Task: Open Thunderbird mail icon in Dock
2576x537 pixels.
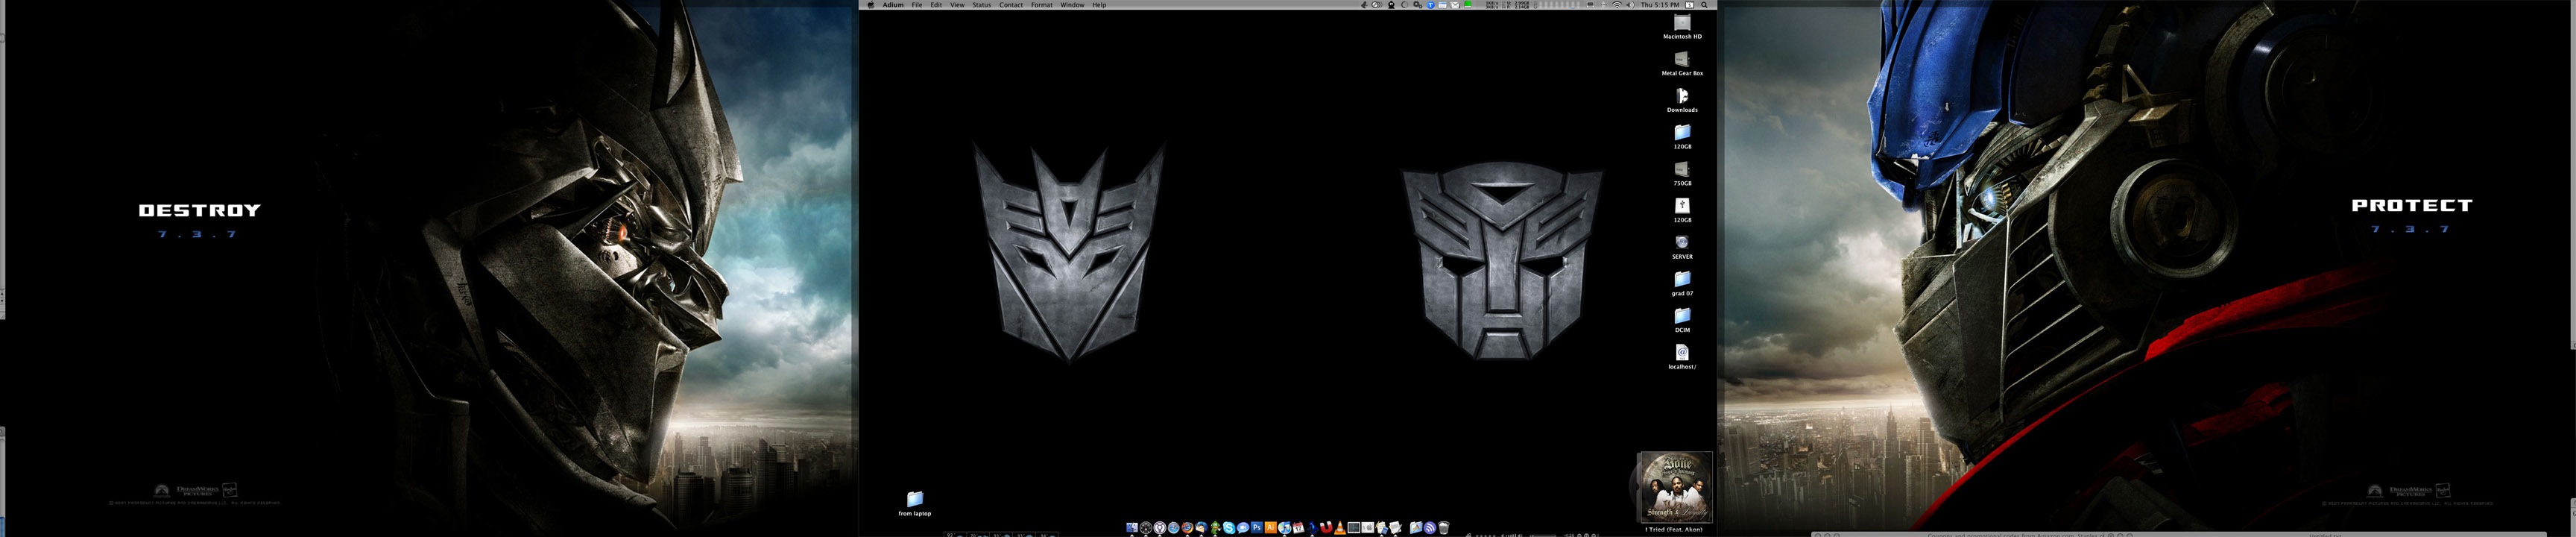Action: point(1202,527)
